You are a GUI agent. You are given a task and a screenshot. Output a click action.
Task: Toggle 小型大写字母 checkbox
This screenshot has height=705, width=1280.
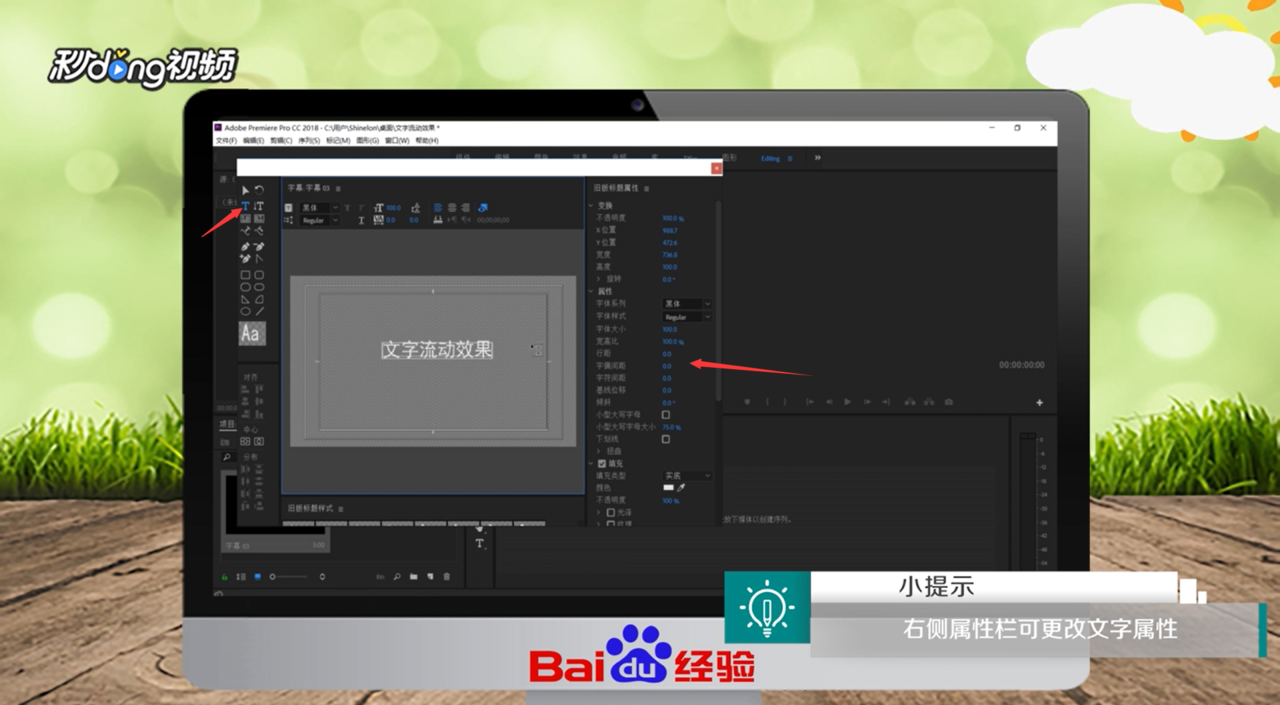click(x=666, y=415)
